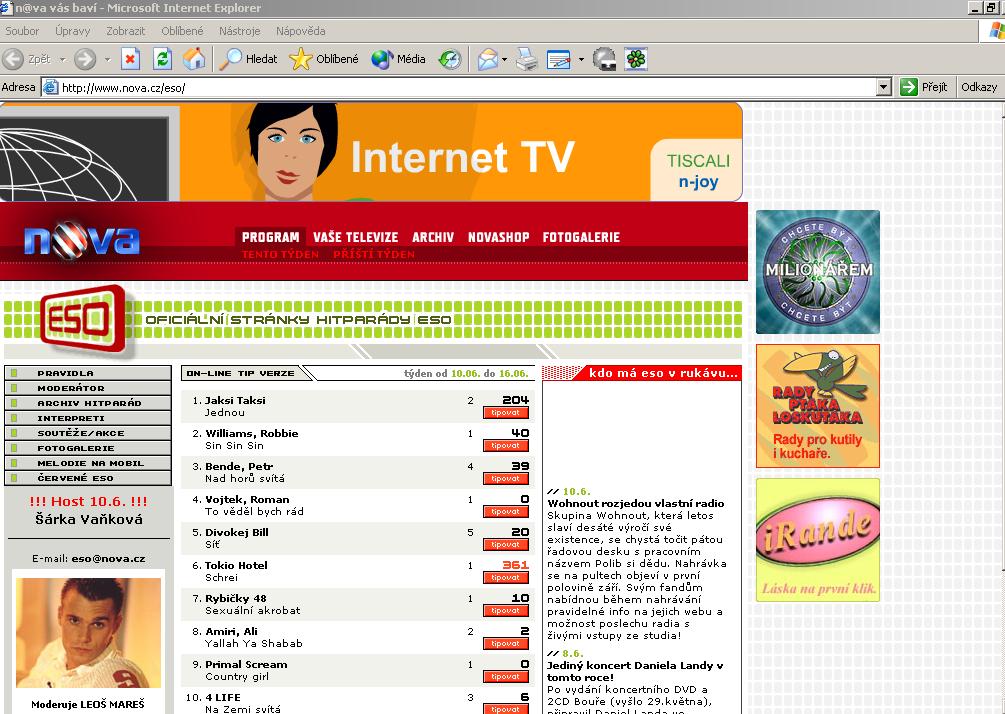Open MODERÁTOR in the ESO sidebar
Viewport: 1005px width, 714px height.
[x=88, y=388]
